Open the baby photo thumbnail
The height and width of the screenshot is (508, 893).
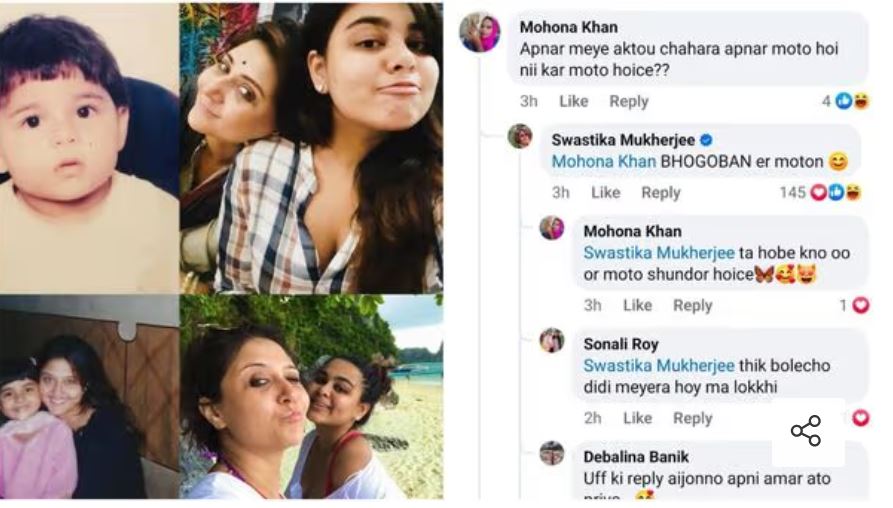[x=89, y=148]
